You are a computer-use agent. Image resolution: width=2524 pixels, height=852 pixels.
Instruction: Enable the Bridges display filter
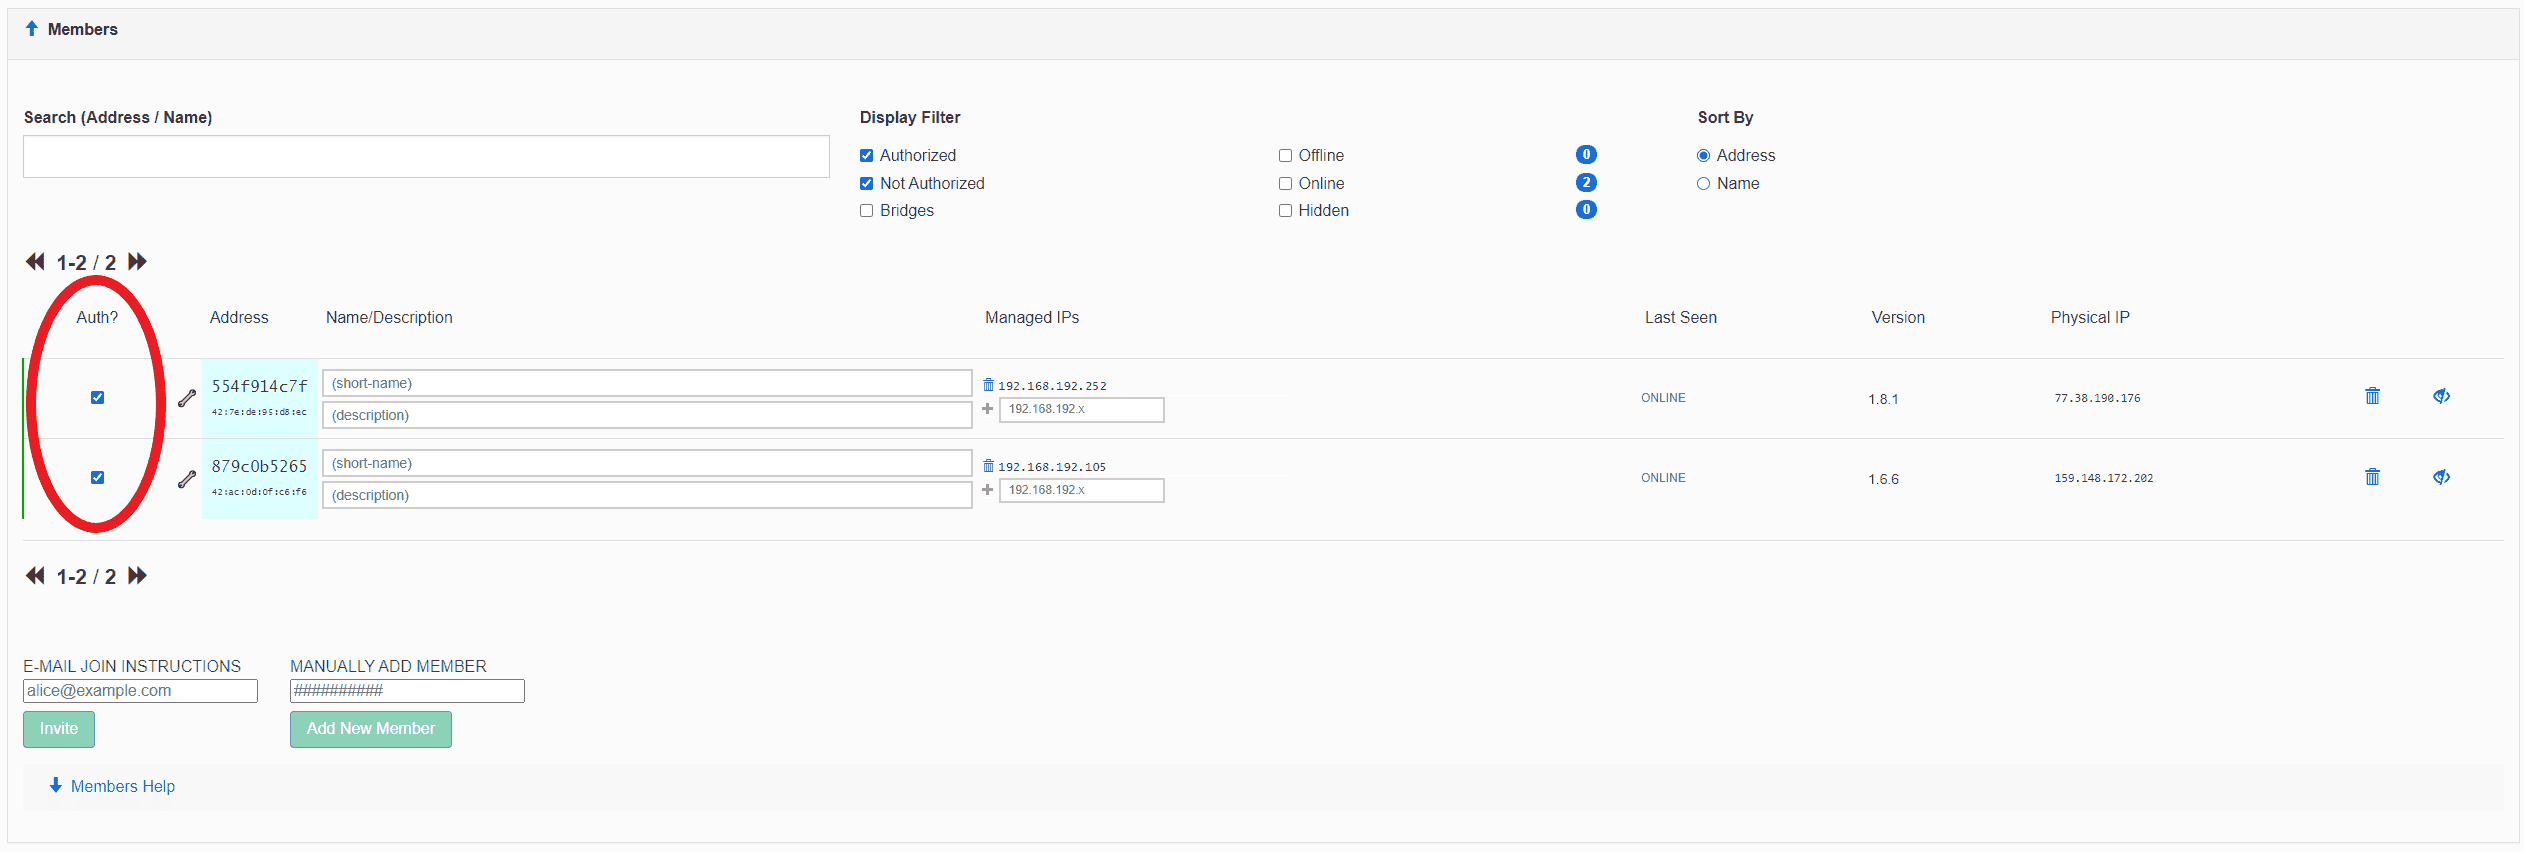(x=867, y=211)
